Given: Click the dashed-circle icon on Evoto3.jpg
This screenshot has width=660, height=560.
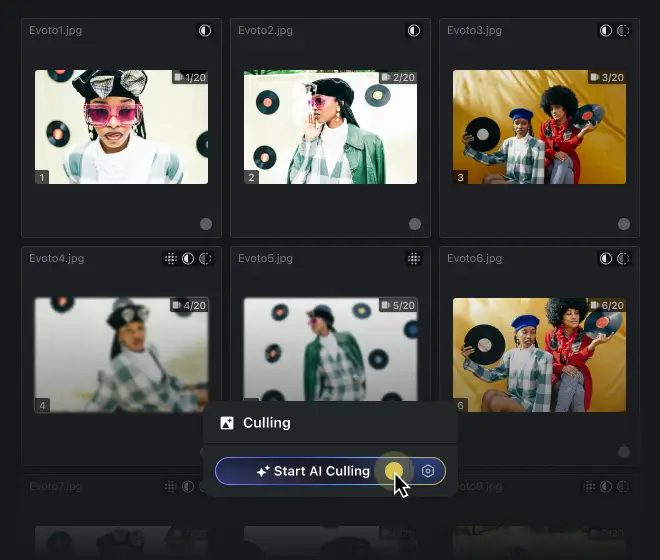Looking at the screenshot, I should coord(623,31).
